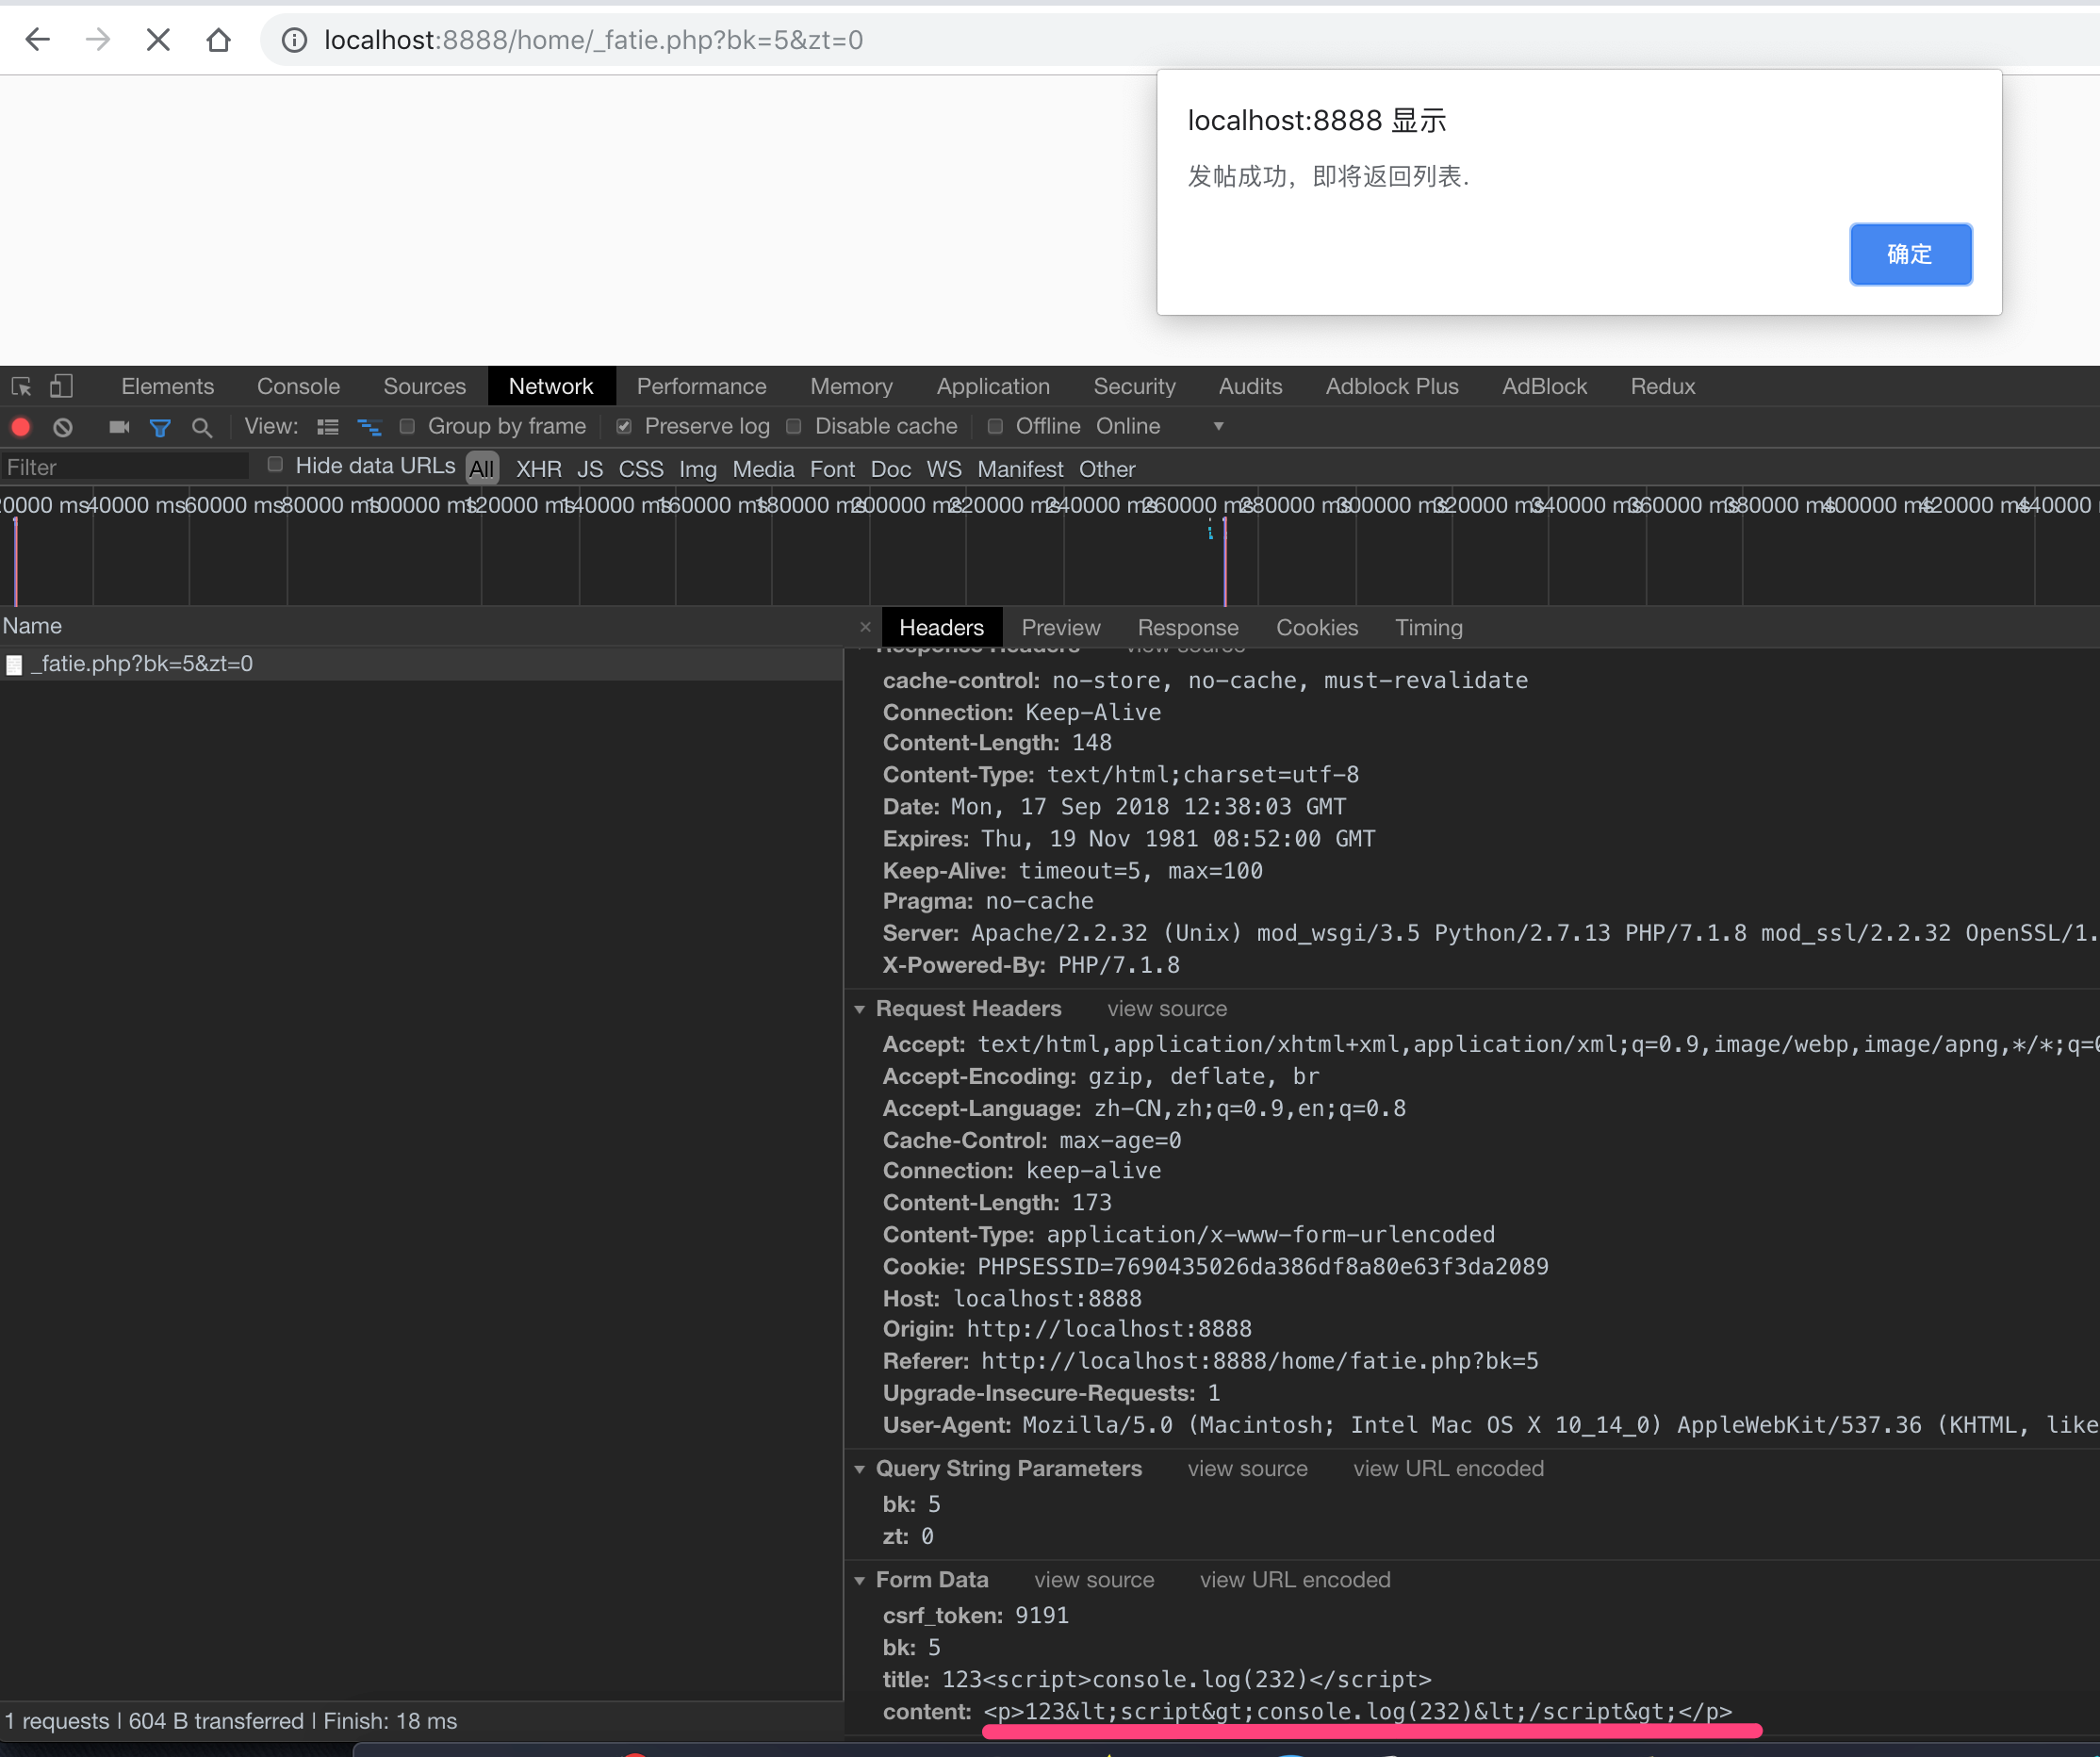Toggle the network filter funnel icon
Viewport: 2100px width, 1757px height.
tap(160, 427)
